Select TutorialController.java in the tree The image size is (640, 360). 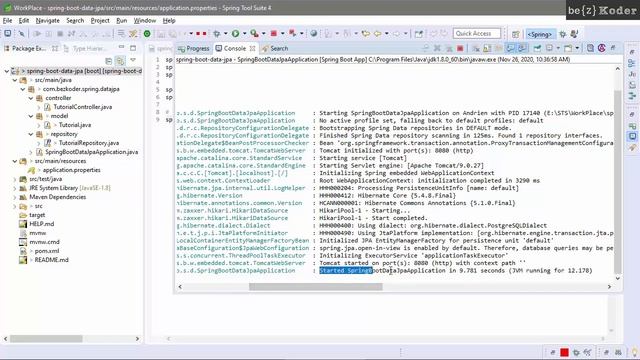pos(82,107)
